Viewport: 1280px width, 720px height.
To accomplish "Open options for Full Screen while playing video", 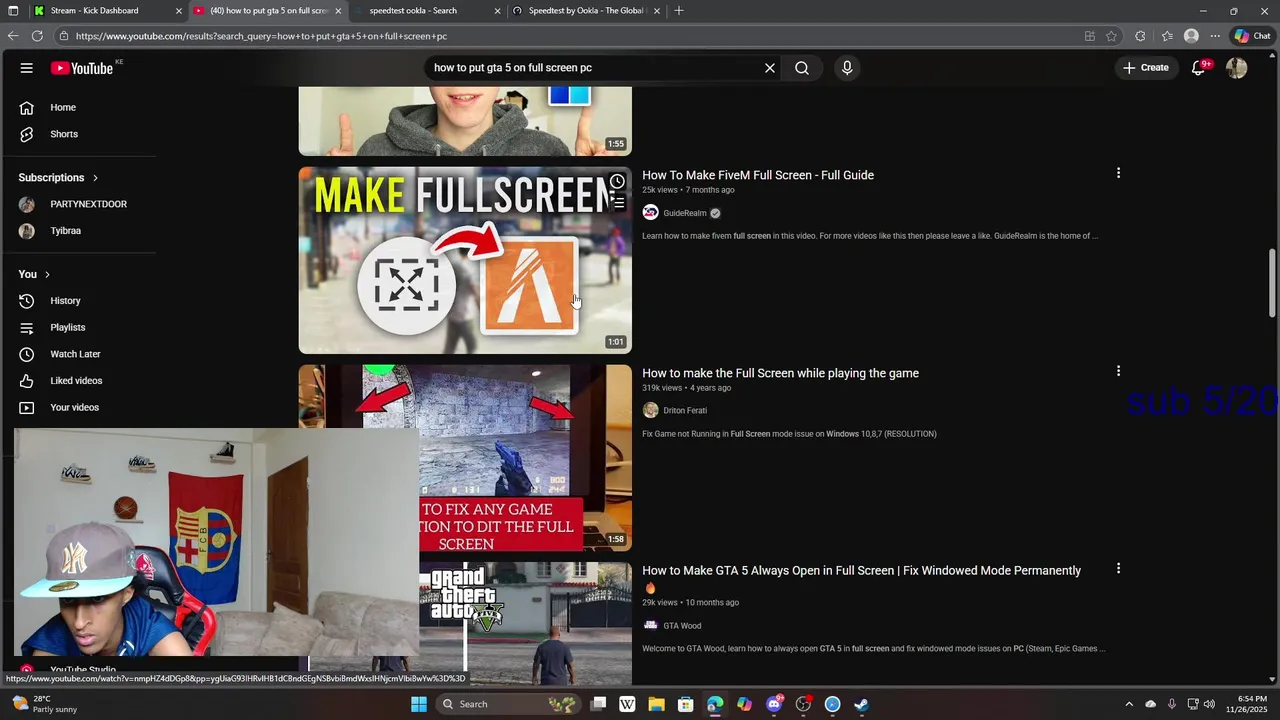I will (x=1118, y=371).
